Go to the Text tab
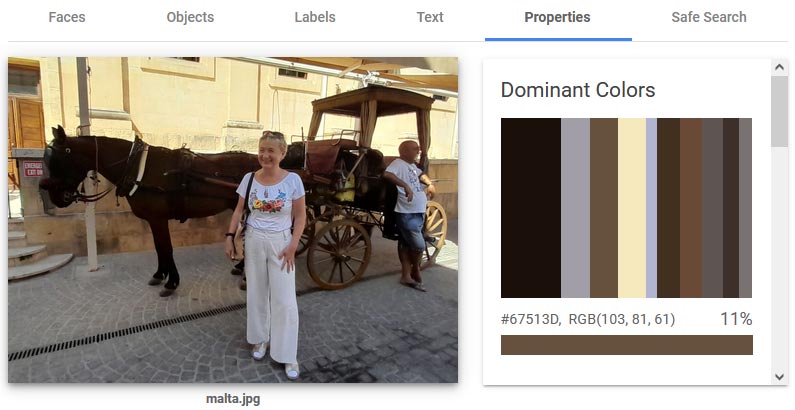Screen dimensions: 795x410 tap(430, 17)
